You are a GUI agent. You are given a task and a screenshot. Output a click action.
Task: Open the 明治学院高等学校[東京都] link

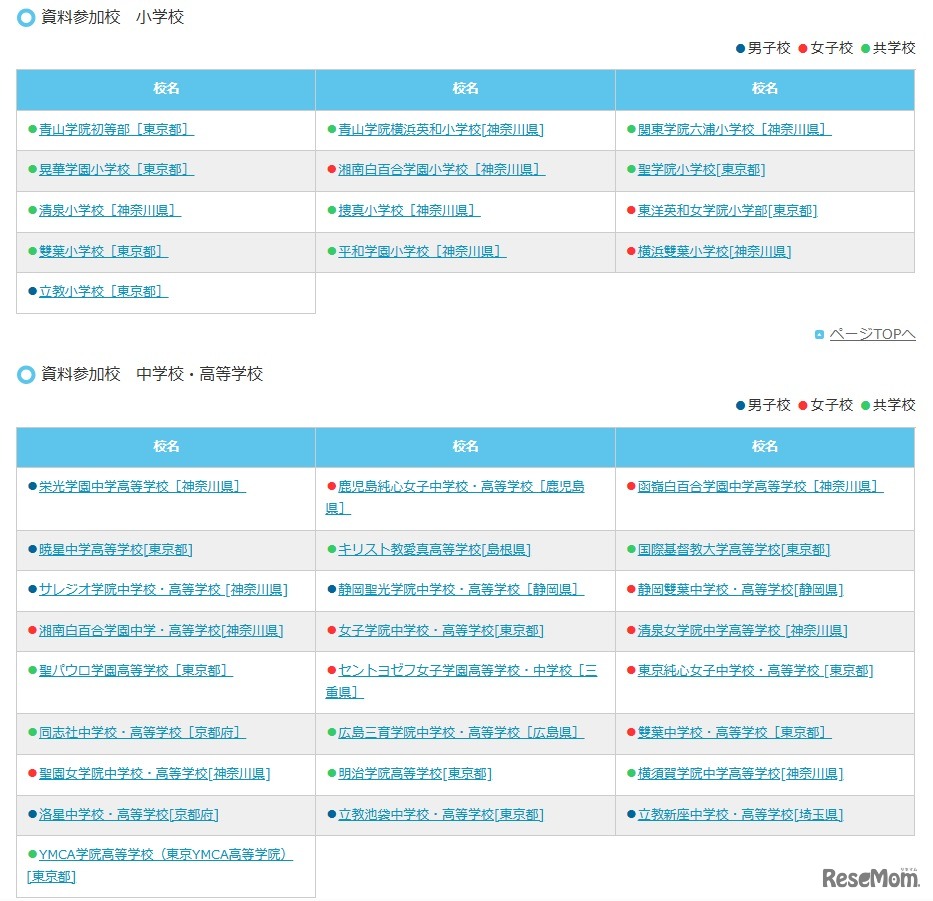tap(411, 773)
